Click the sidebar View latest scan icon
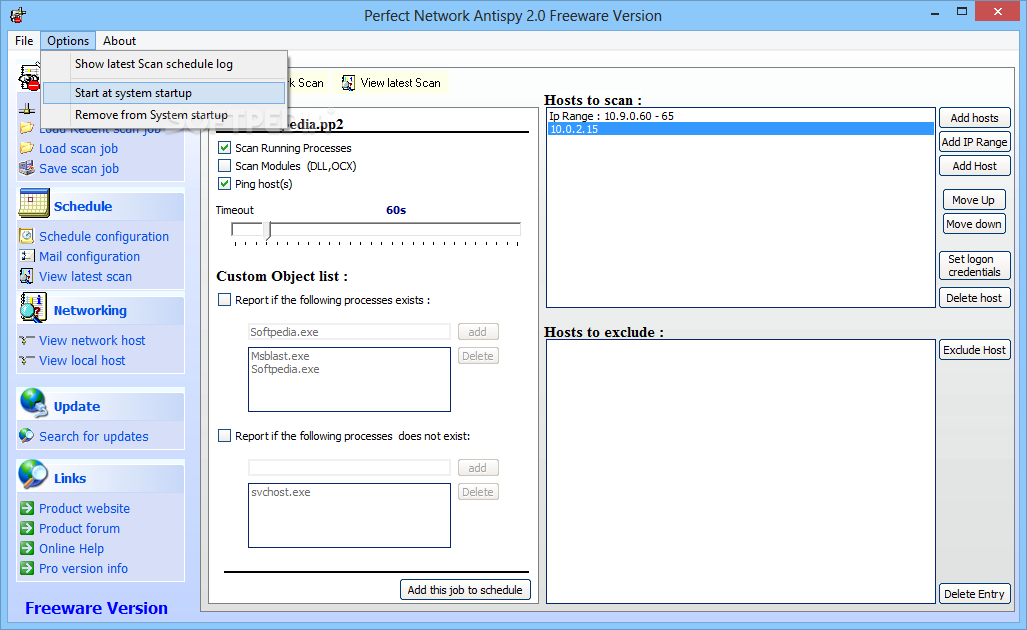 click(x=26, y=276)
